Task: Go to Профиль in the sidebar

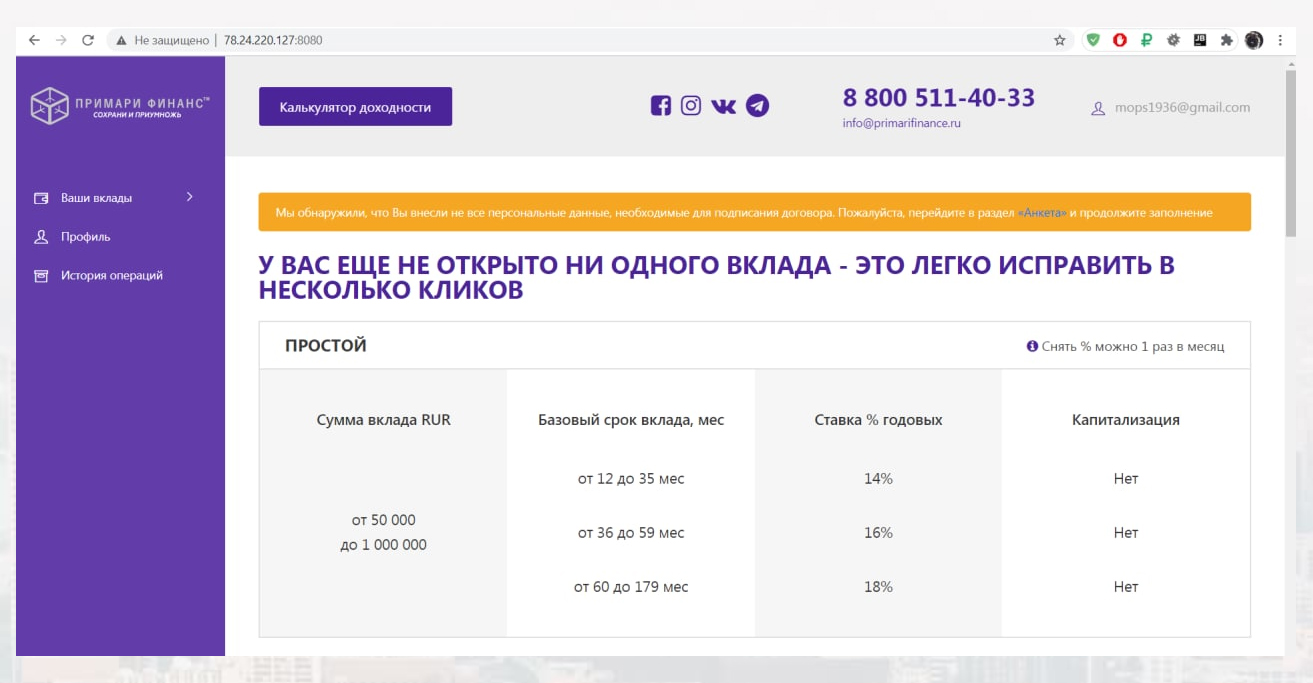Action: (85, 237)
